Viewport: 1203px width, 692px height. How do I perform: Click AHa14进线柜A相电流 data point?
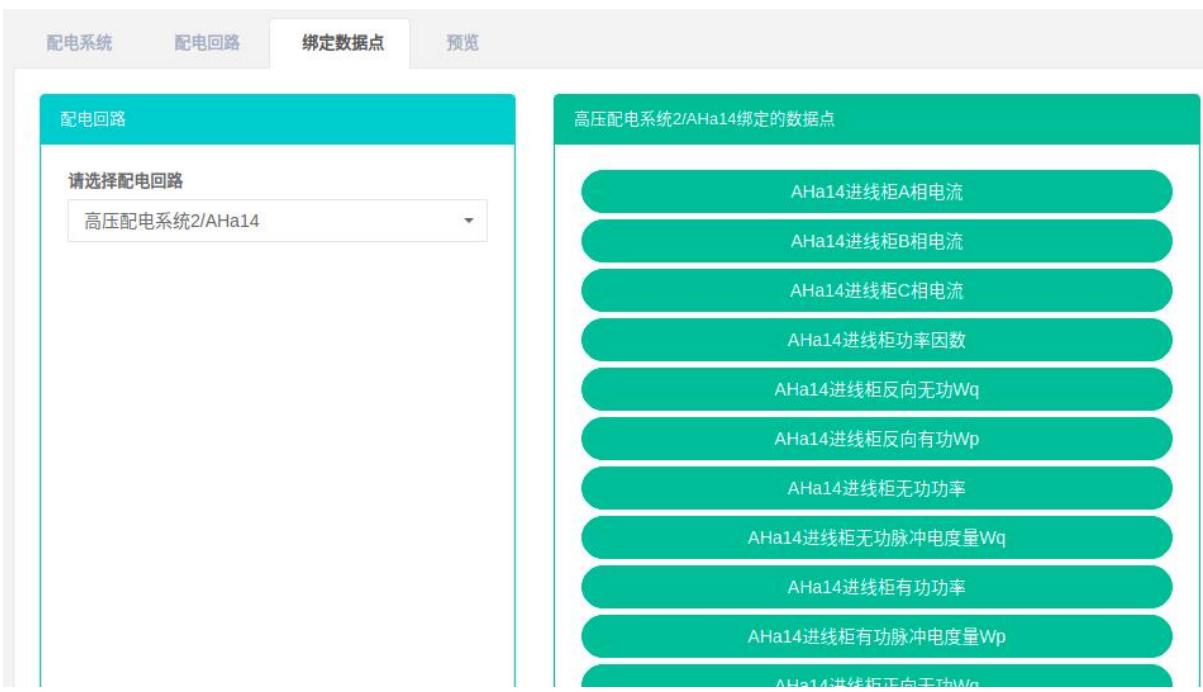coord(876,192)
